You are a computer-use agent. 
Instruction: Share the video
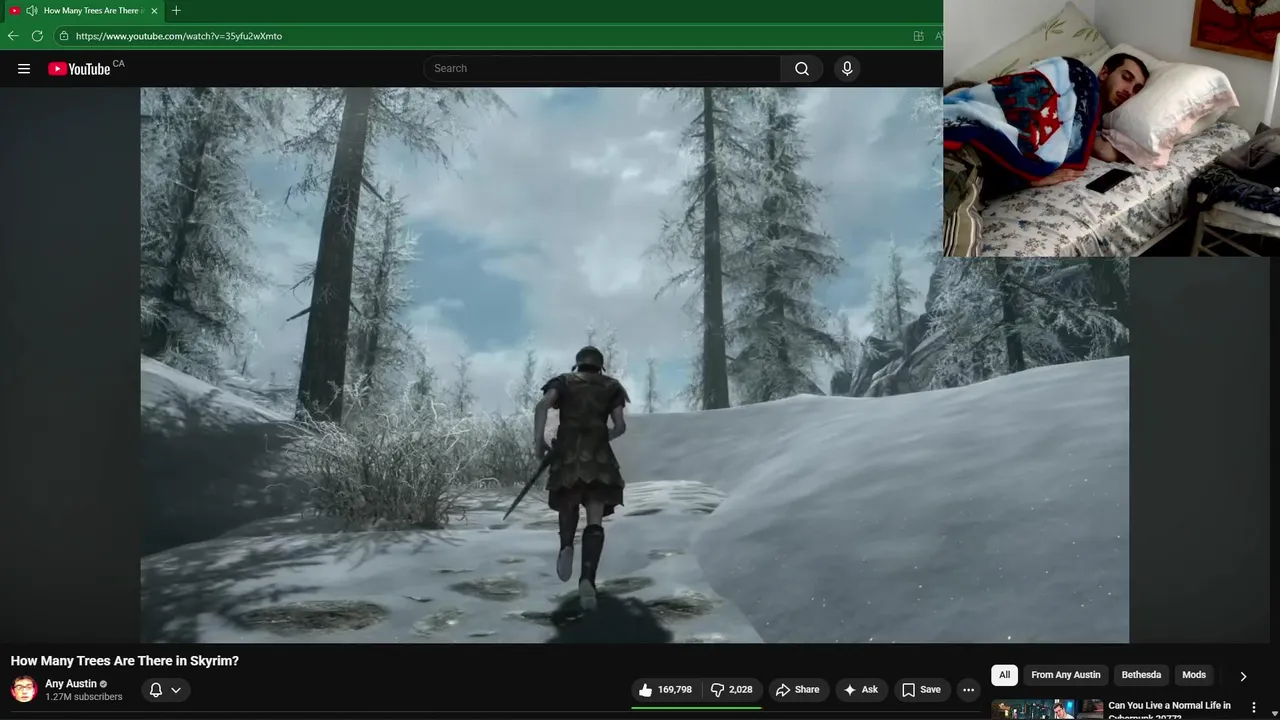[797, 690]
